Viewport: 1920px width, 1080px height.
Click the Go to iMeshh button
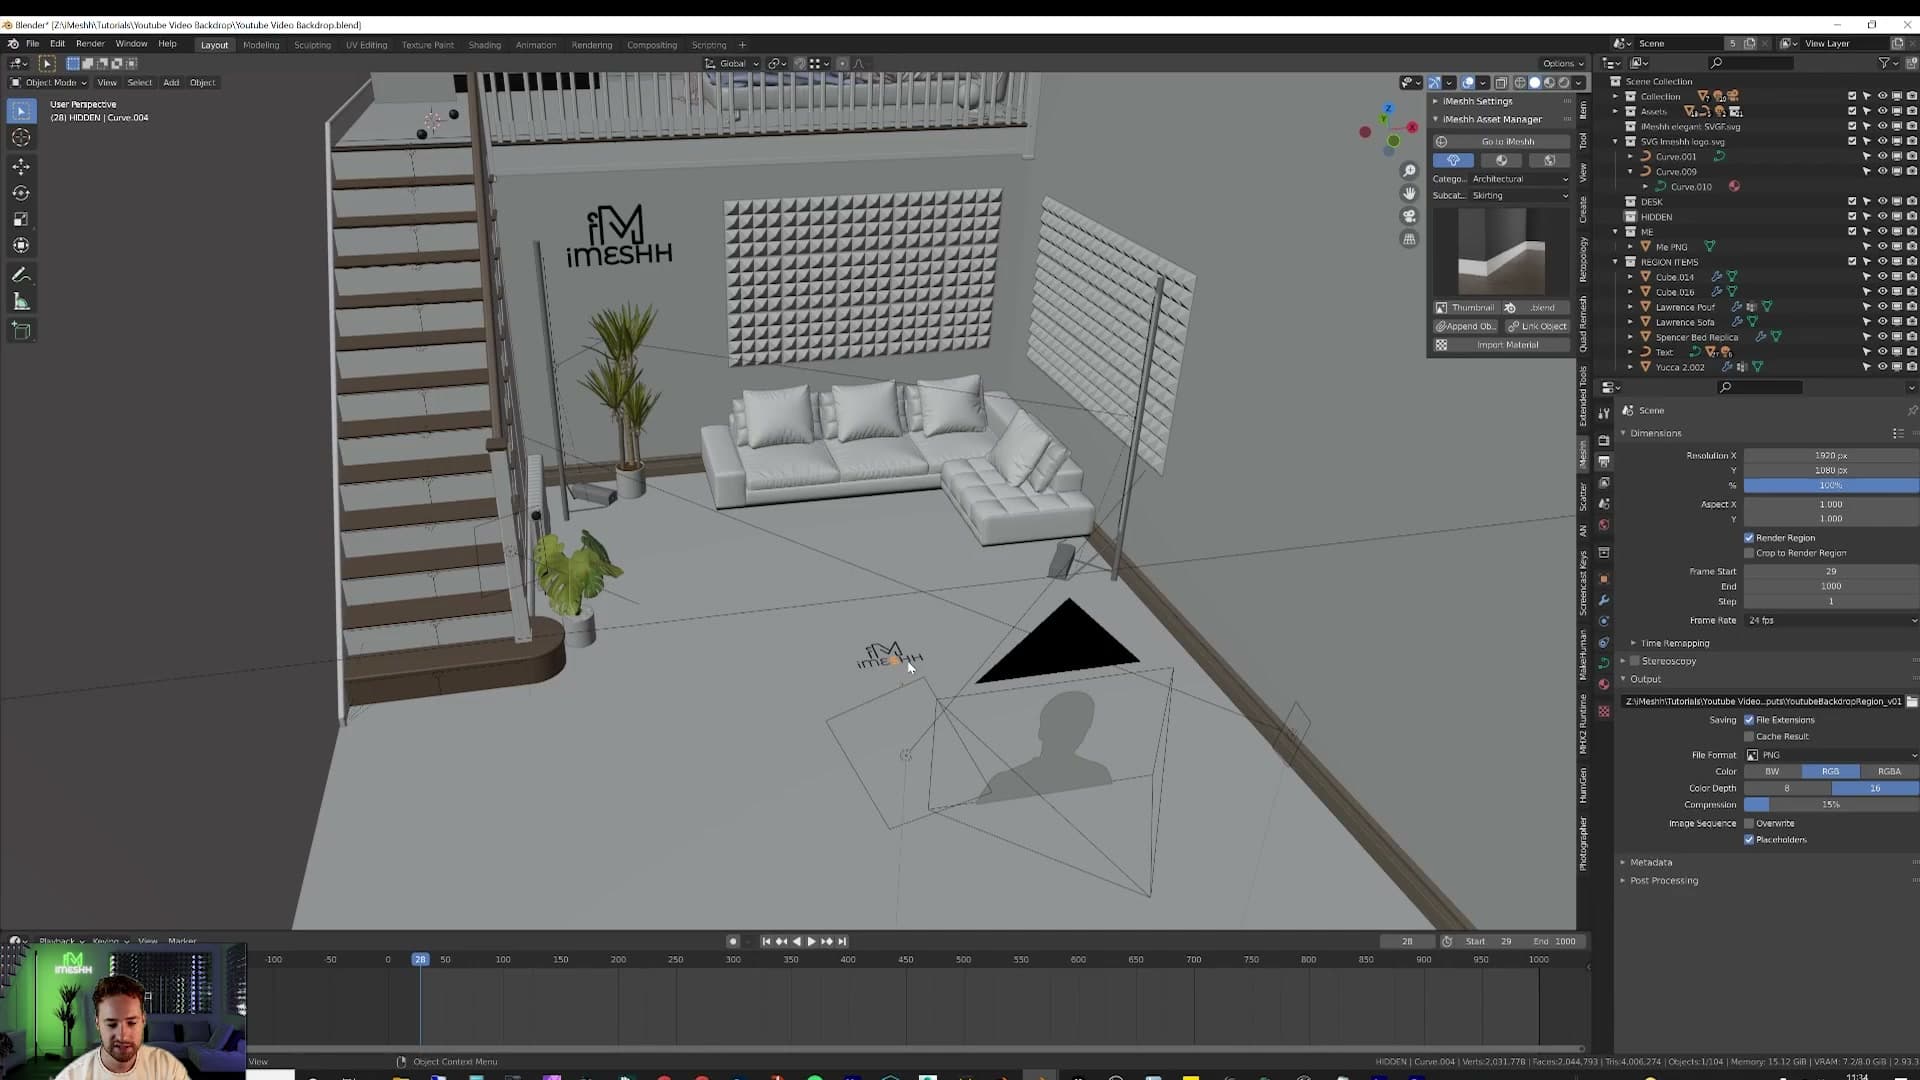[1501, 142]
